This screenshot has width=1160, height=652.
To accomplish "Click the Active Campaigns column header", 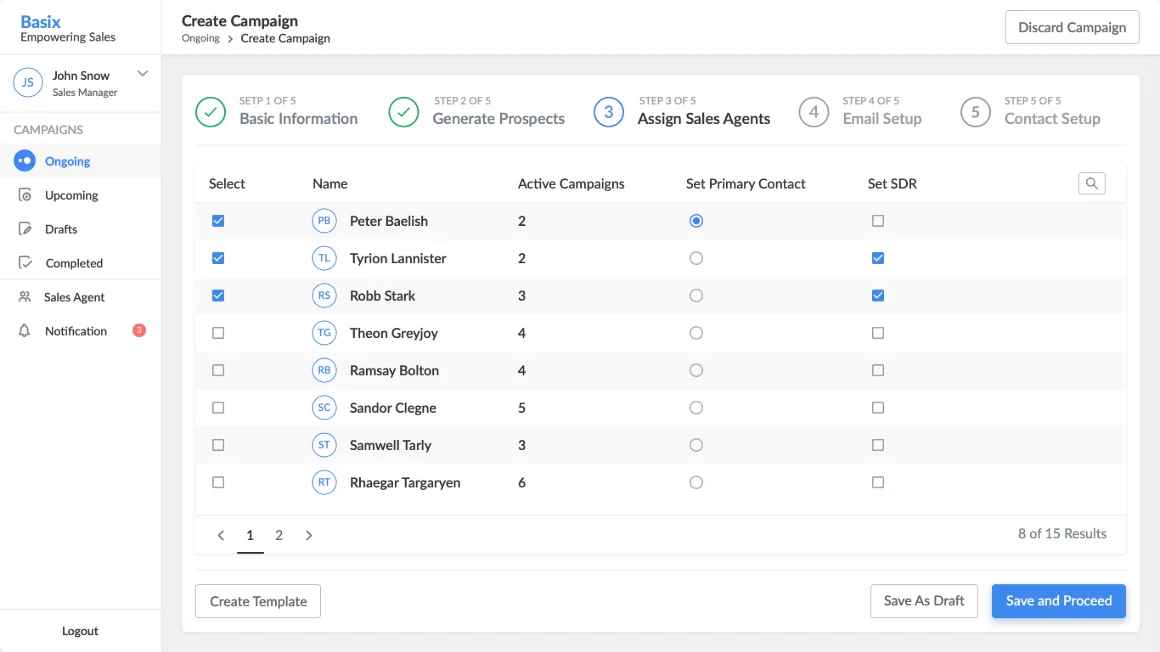I will coord(571,184).
